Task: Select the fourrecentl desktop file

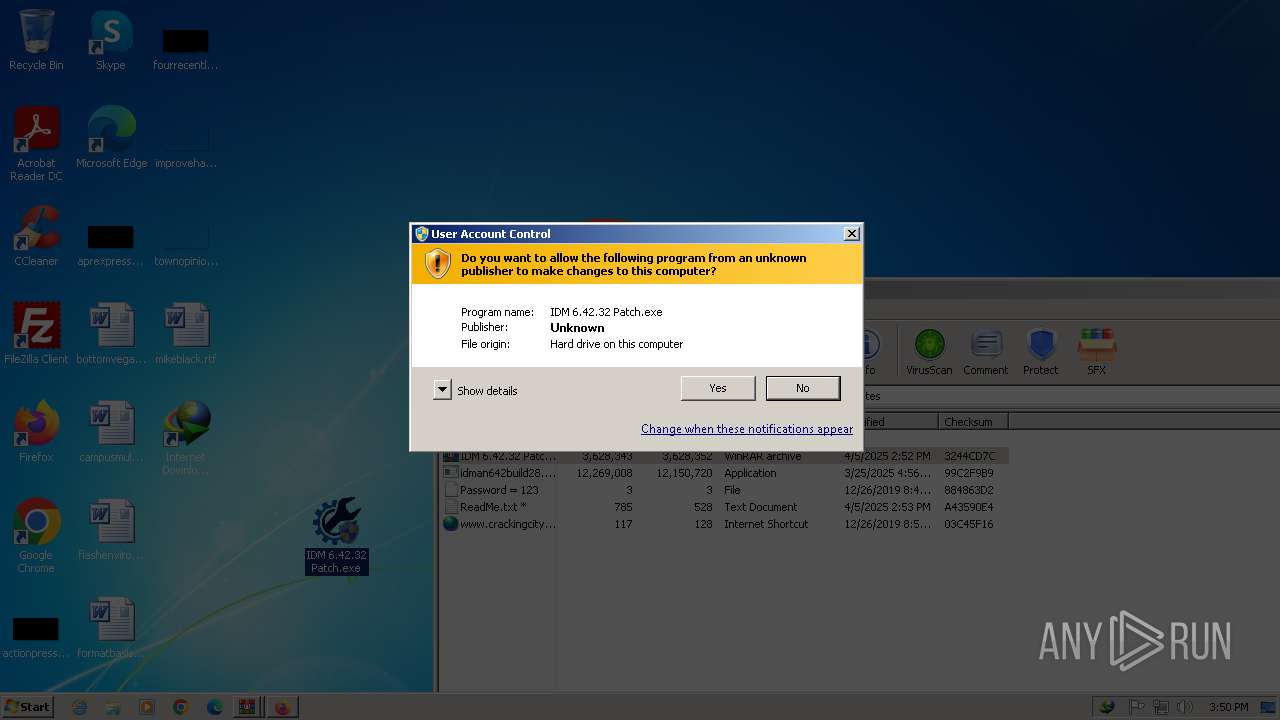Action: coord(186,48)
